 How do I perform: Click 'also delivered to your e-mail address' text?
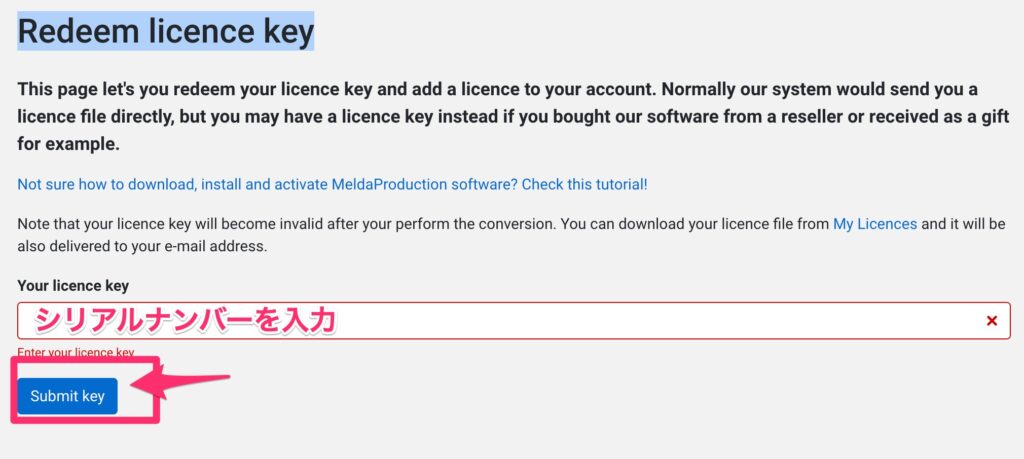(x=142, y=245)
